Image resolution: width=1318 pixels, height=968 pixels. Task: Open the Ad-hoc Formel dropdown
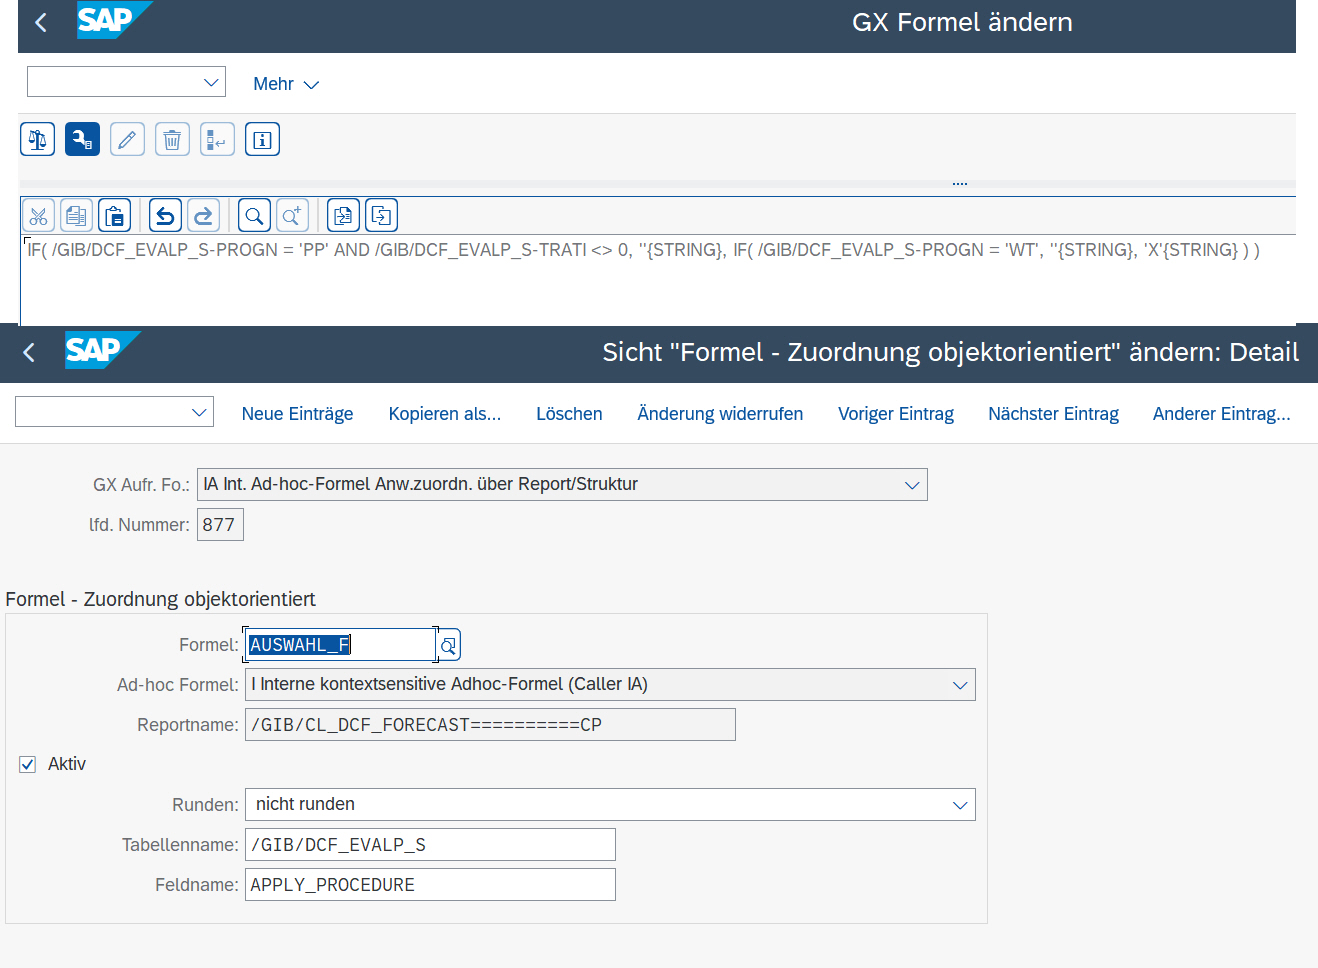pos(959,685)
